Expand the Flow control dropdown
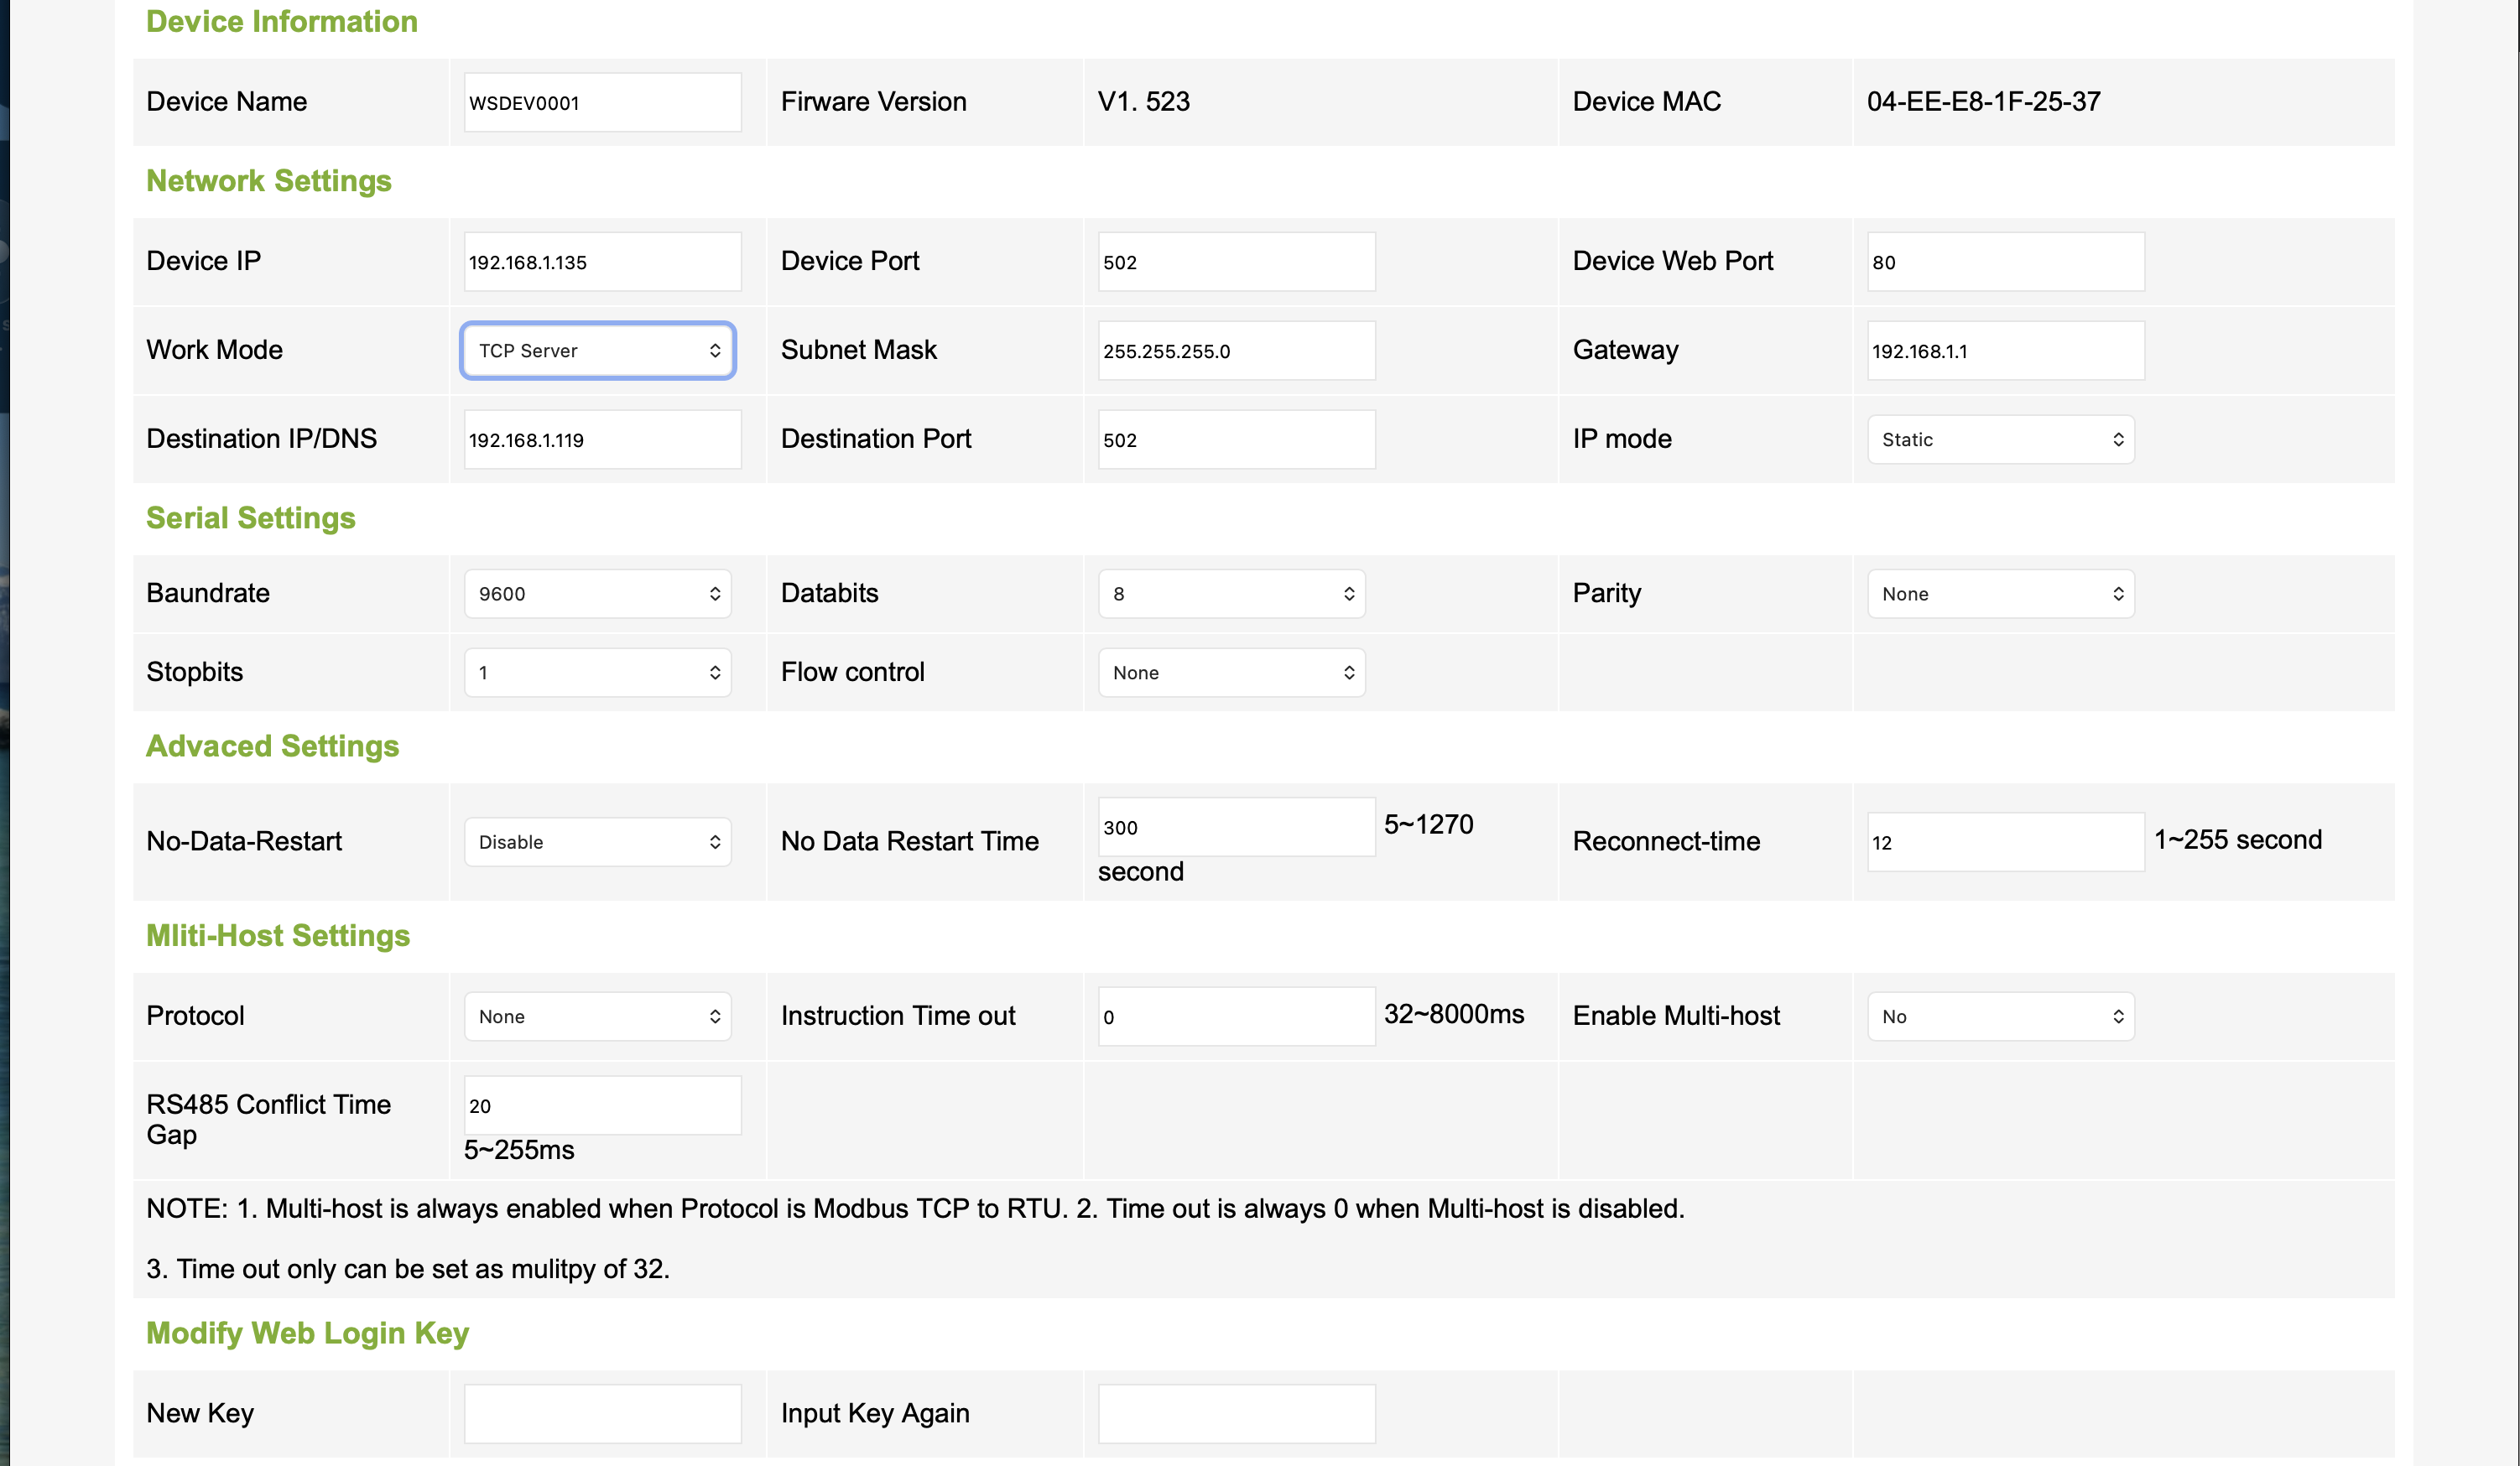This screenshot has height=1466, width=2520. [x=1231, y=672]
